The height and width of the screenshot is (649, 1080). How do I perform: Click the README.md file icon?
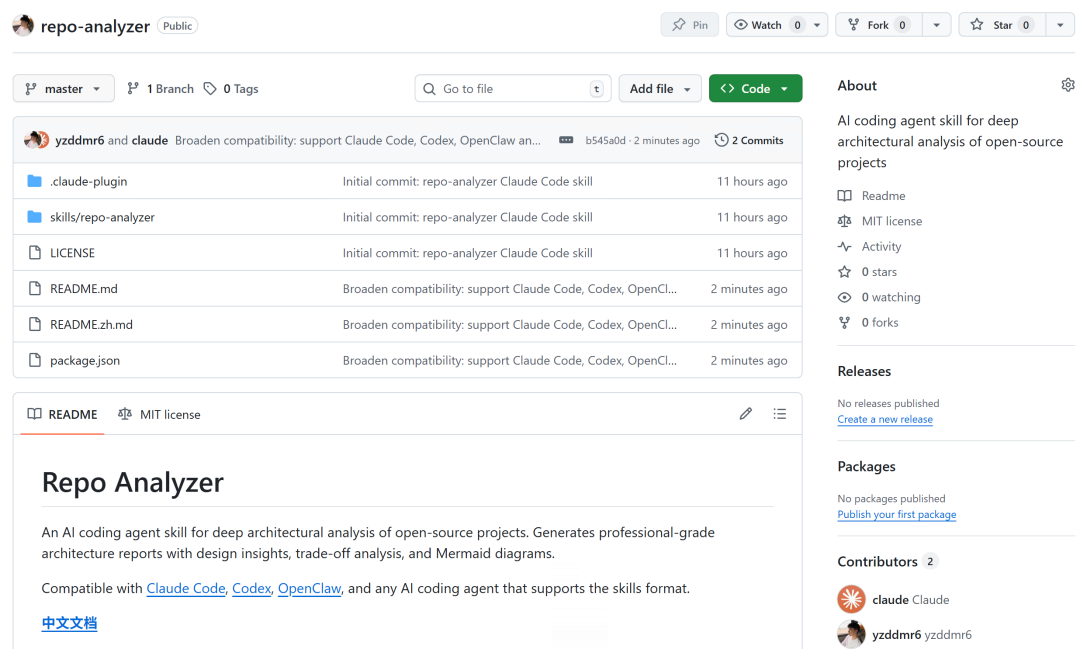[34, 289]
